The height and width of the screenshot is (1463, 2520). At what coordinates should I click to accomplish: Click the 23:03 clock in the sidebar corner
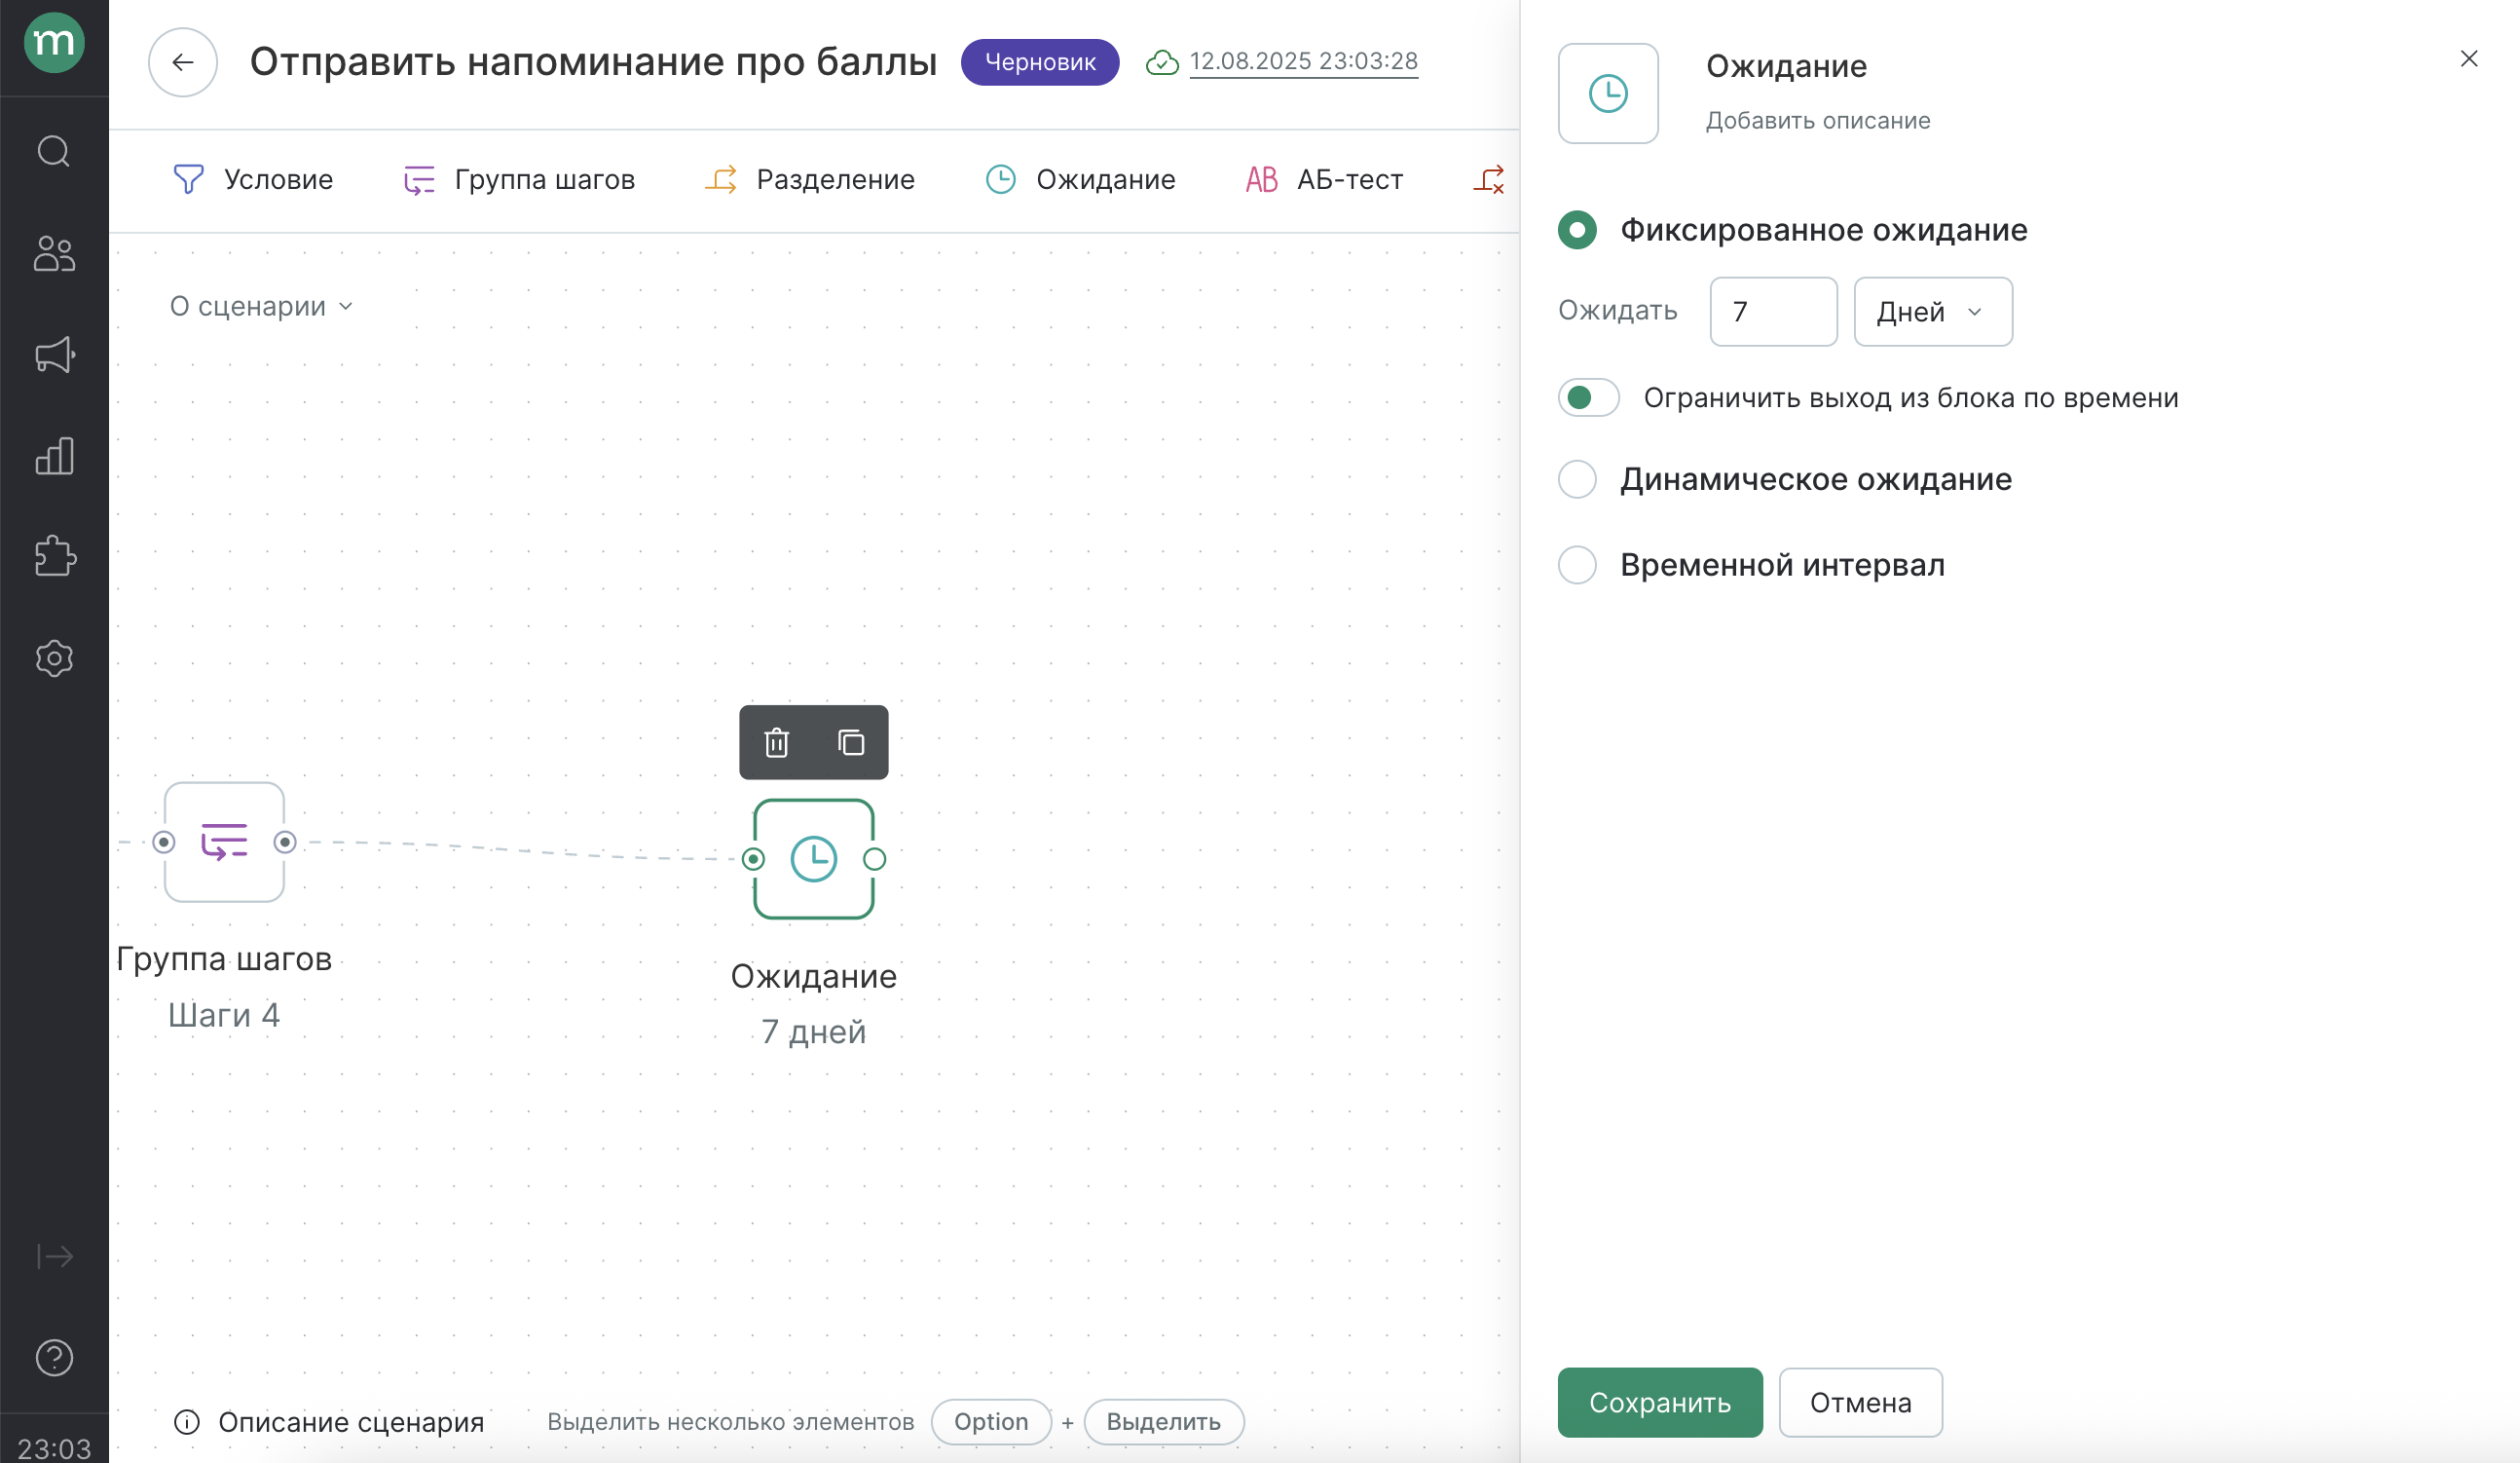[54, 1447]
